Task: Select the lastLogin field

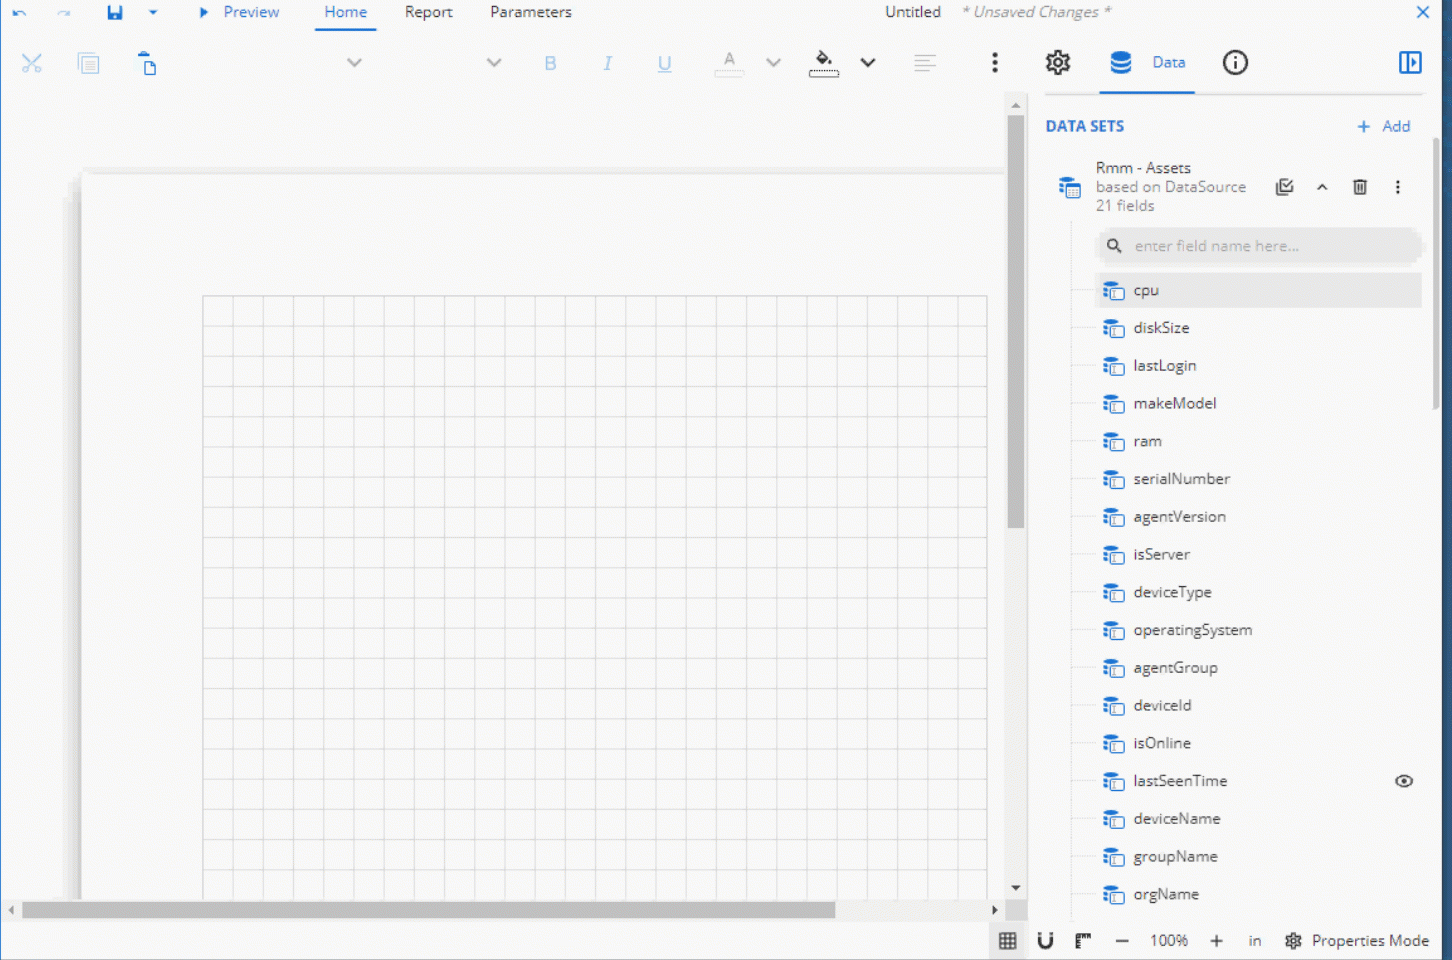Action: (1258, 366)
